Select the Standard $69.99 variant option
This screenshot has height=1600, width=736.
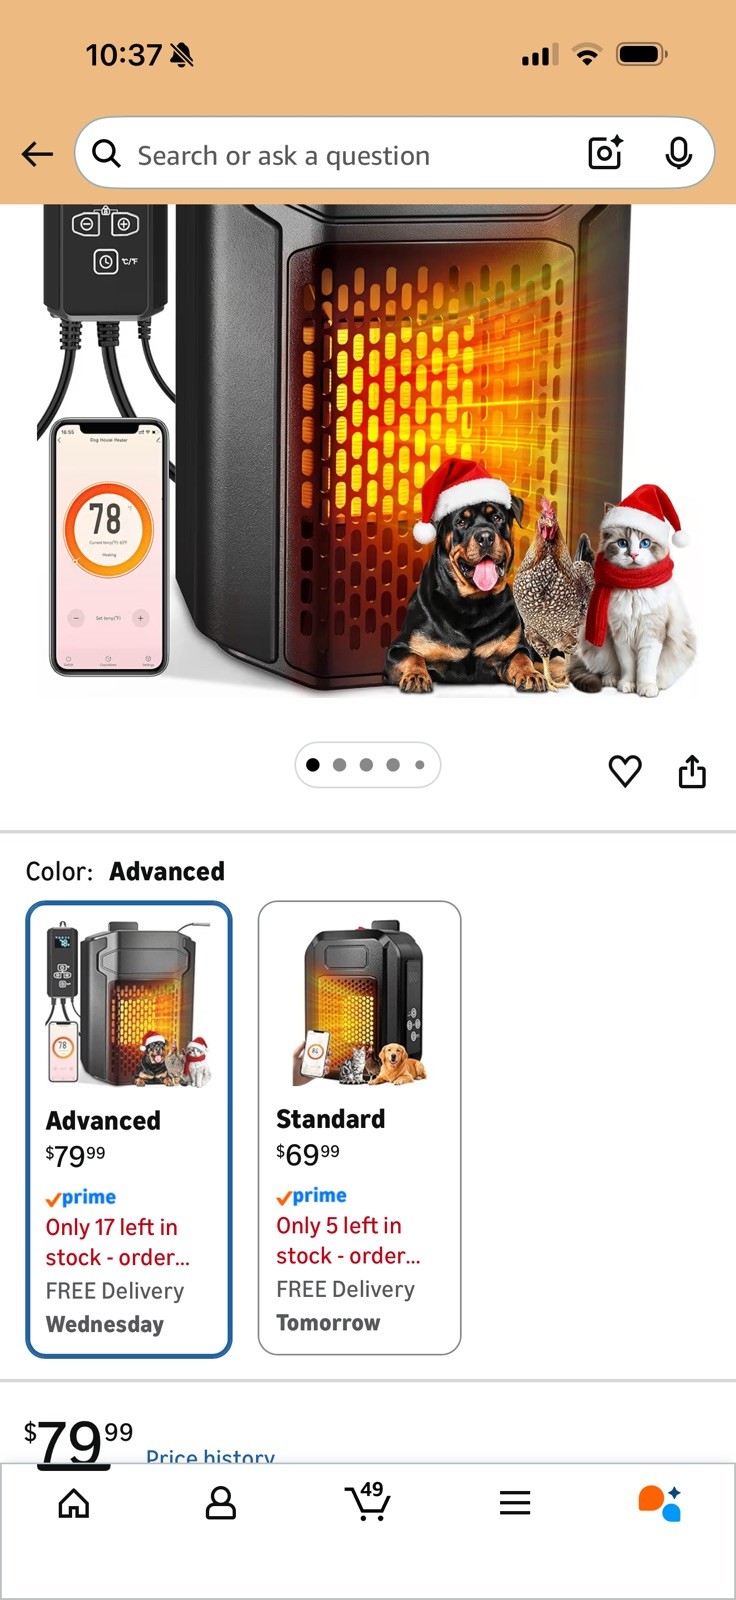point(360,1128)
